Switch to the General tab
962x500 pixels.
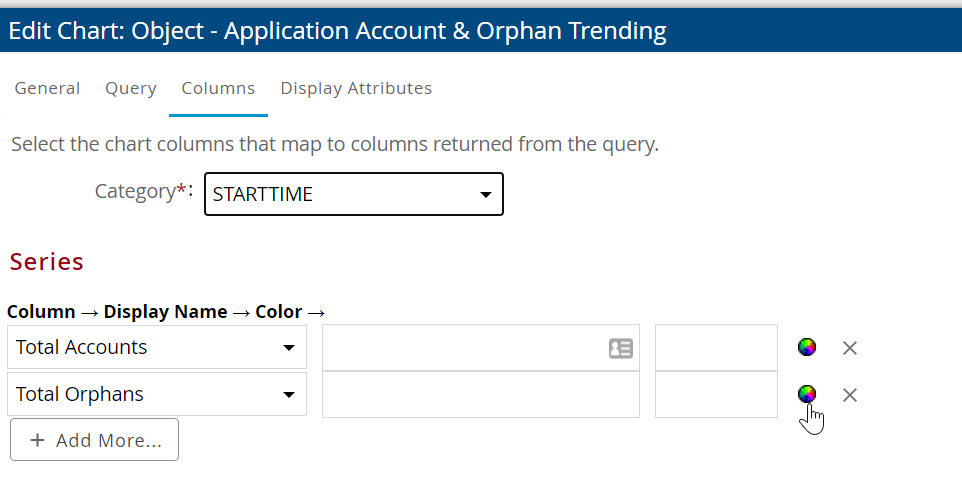[47, 88]
